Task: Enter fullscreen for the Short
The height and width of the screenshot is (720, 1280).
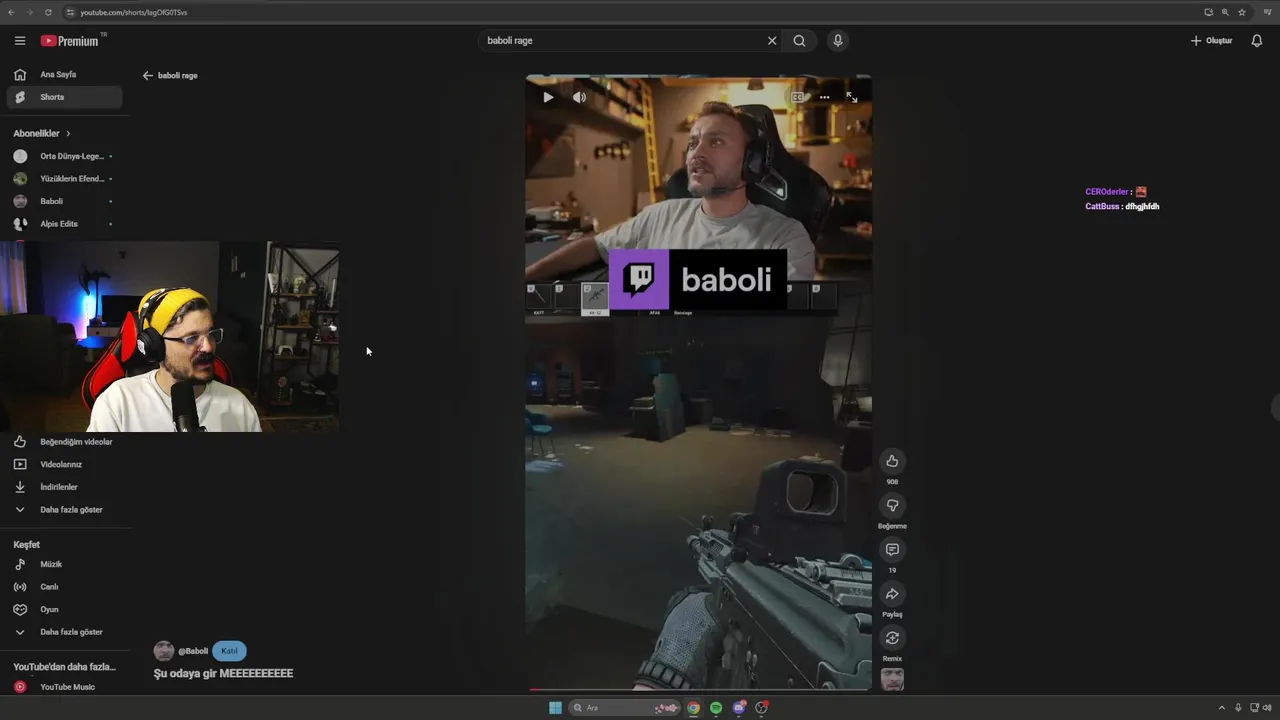Action: [x=852, y=97]
